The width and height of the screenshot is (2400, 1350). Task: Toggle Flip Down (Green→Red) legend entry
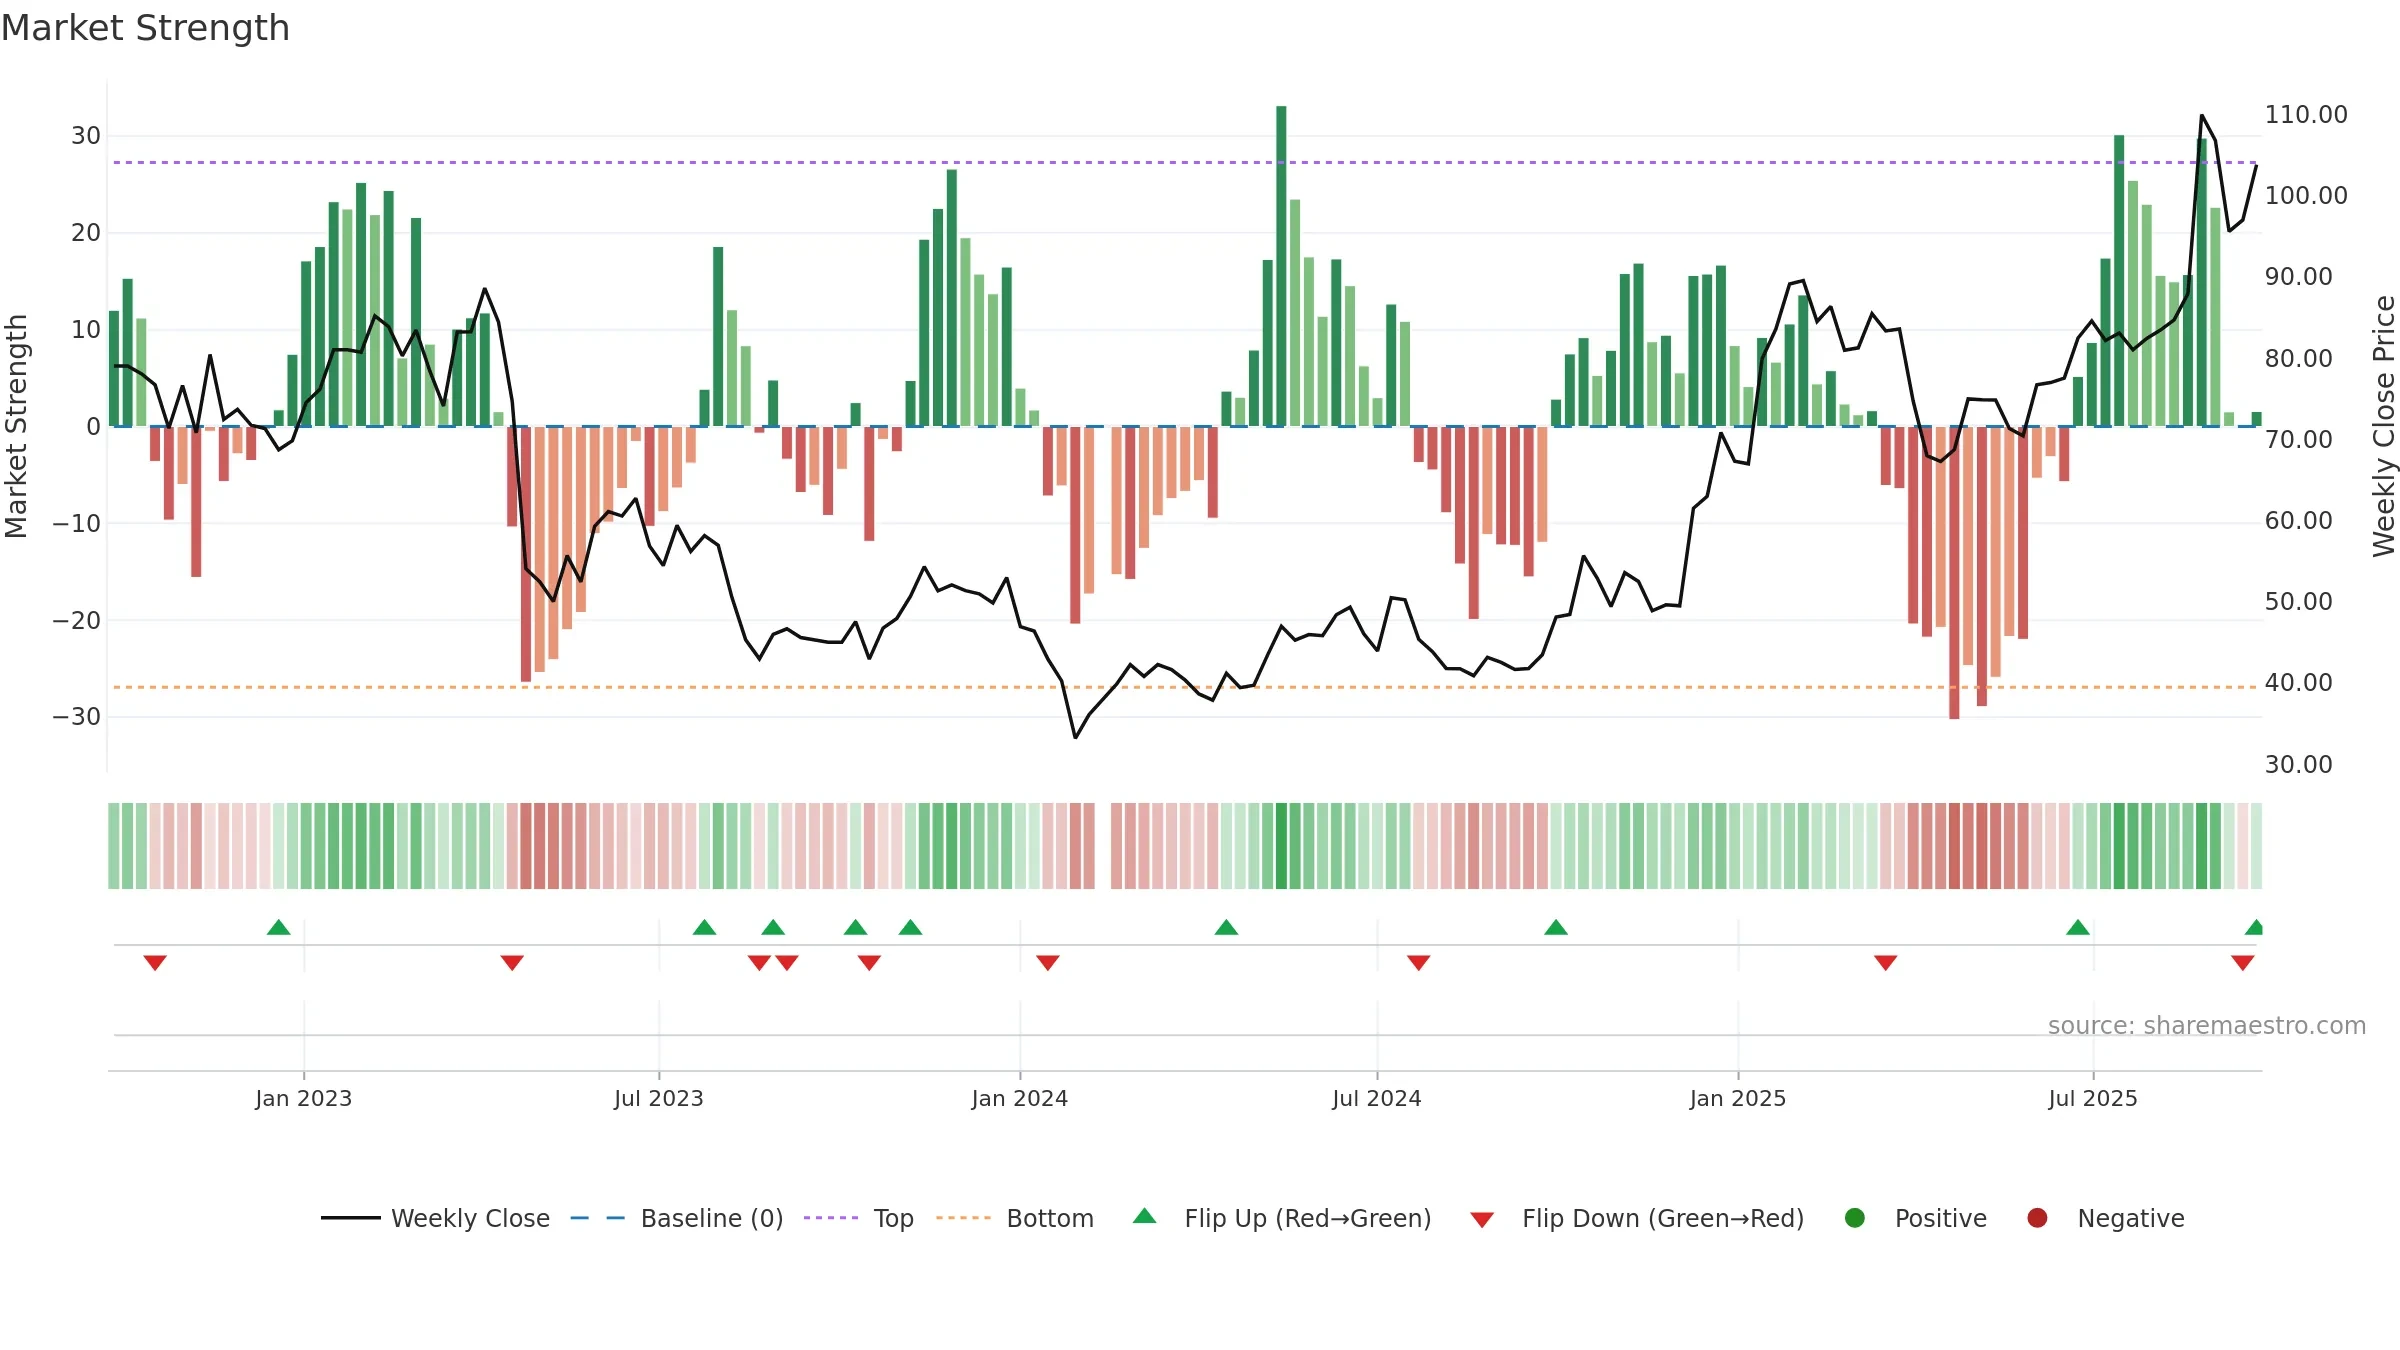[1637, 1218]
